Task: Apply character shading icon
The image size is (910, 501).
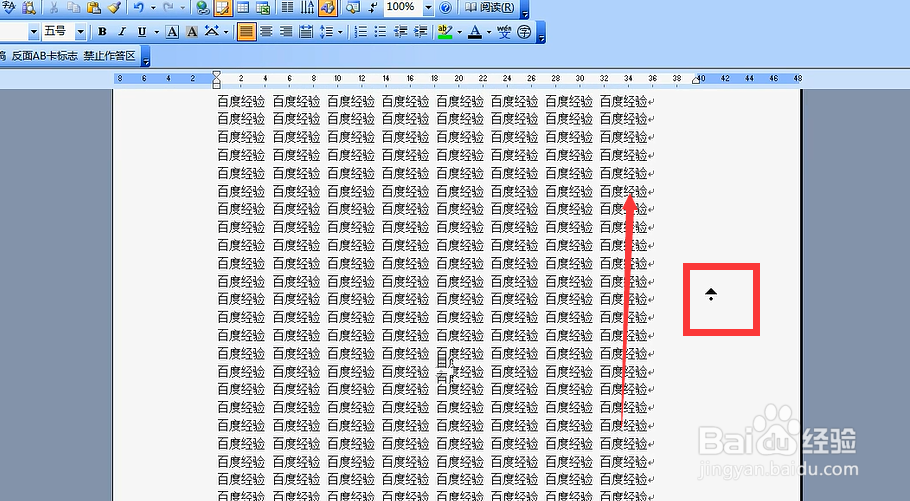Action: (192, 32)
